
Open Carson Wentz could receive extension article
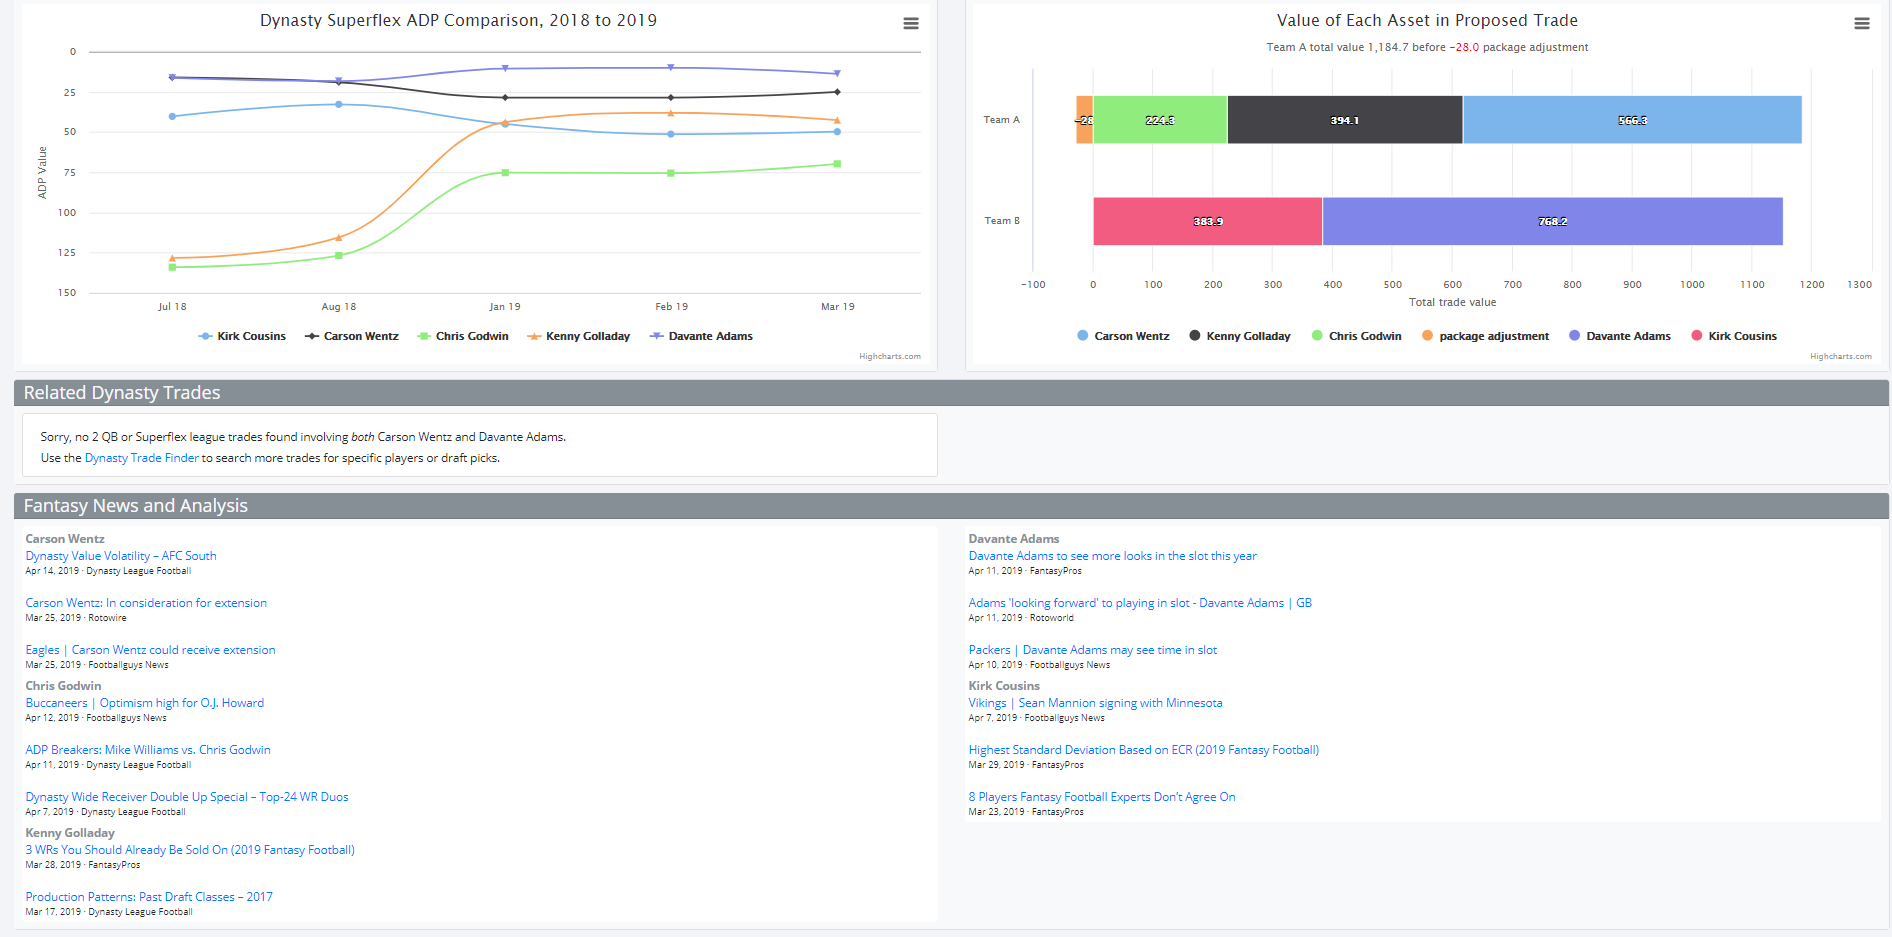coord(150,650)
